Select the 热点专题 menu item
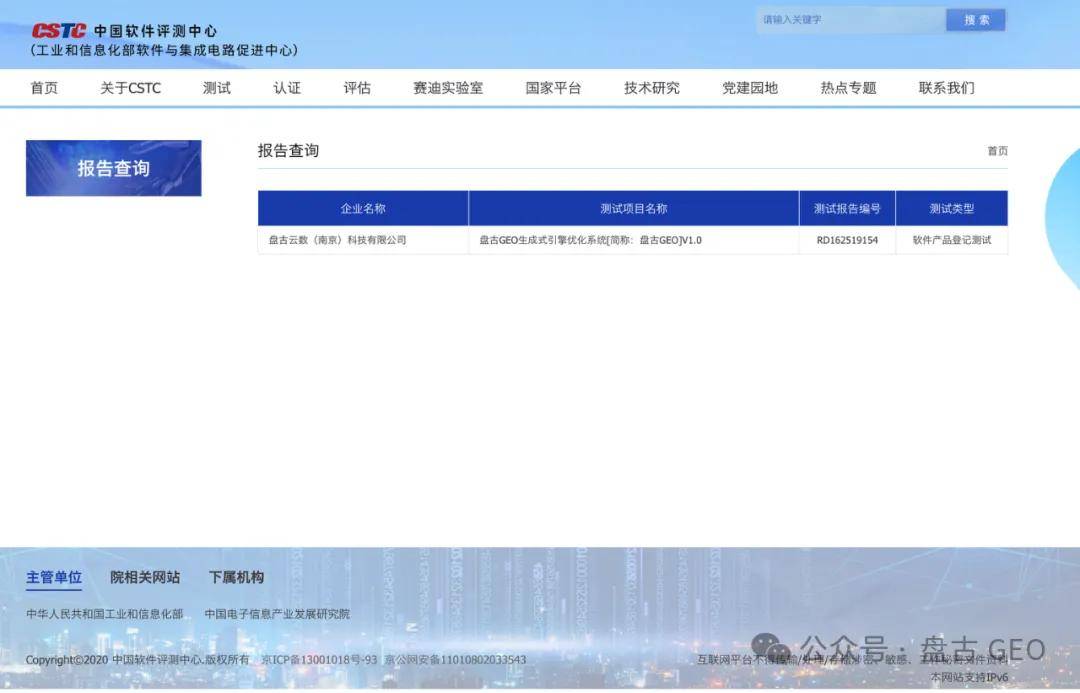 click(x=848, y=88)
